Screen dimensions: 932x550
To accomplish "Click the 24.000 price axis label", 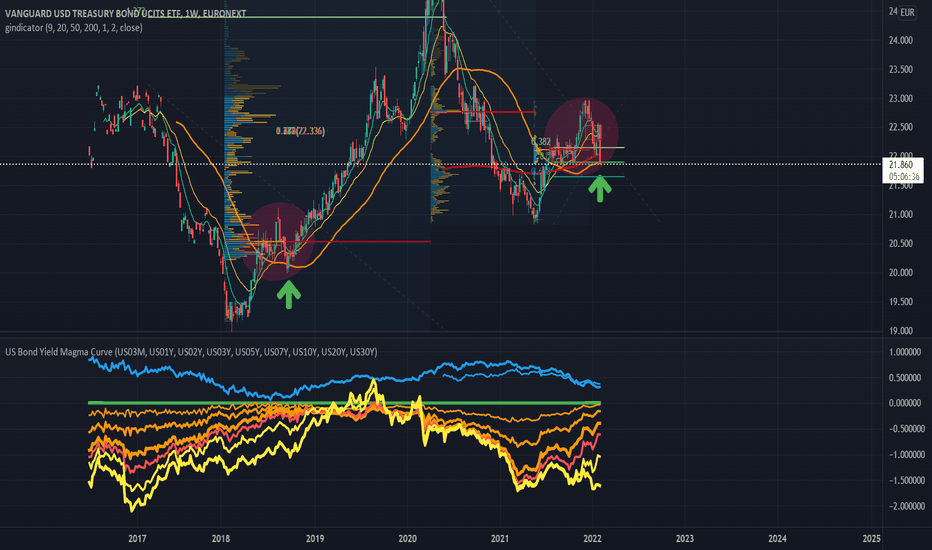I will [900, 40].
